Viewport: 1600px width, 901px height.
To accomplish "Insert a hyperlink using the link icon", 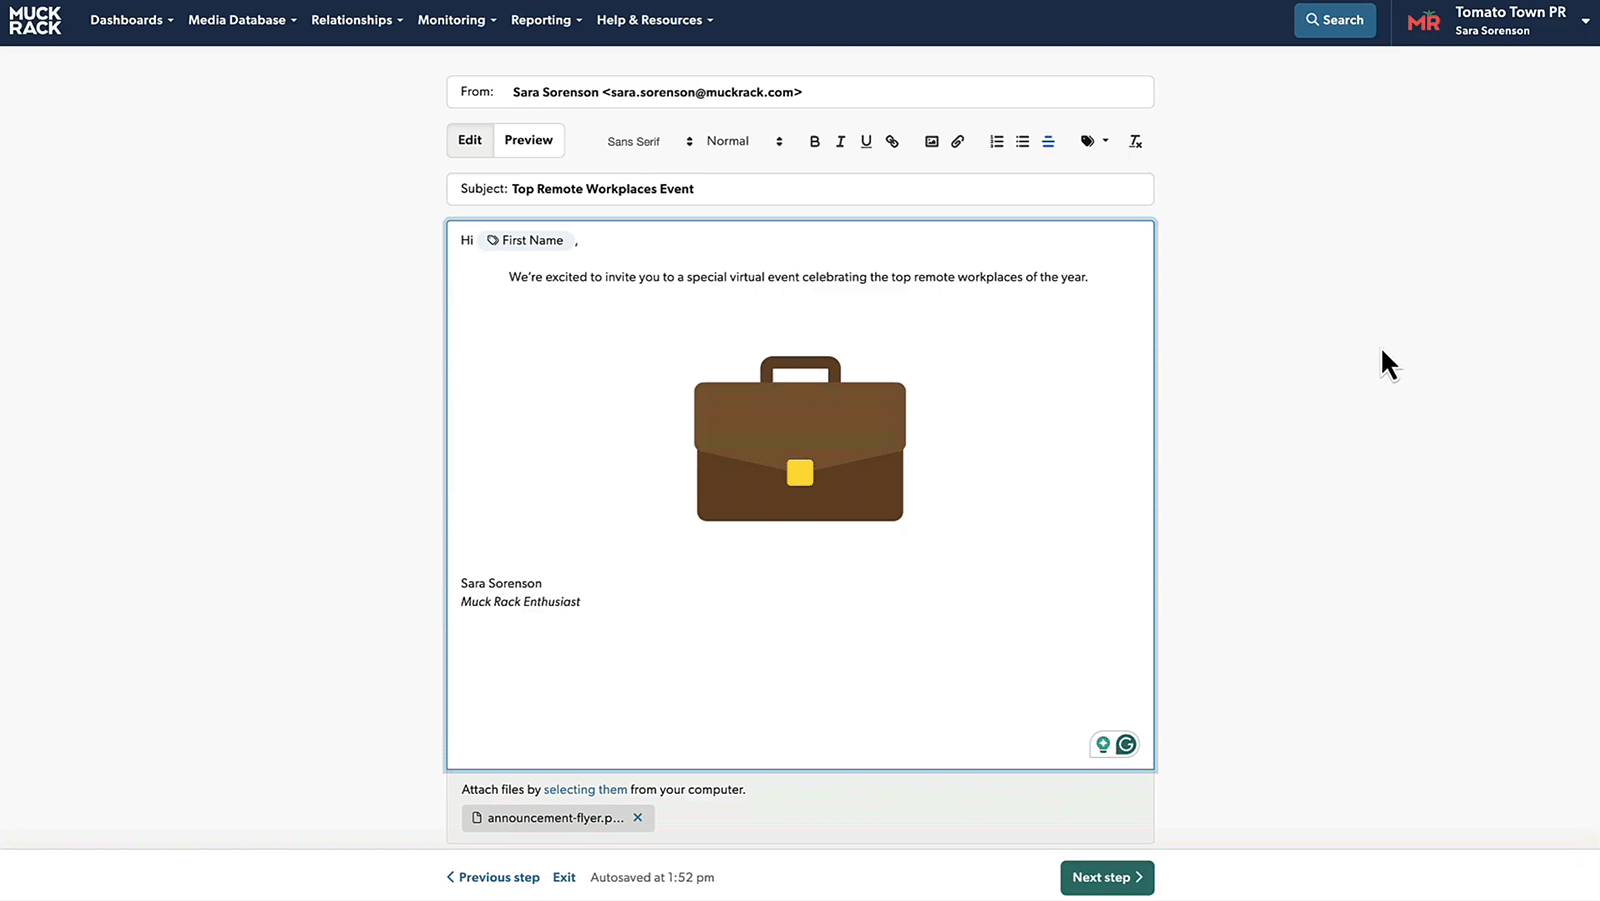I will (892, 141).
